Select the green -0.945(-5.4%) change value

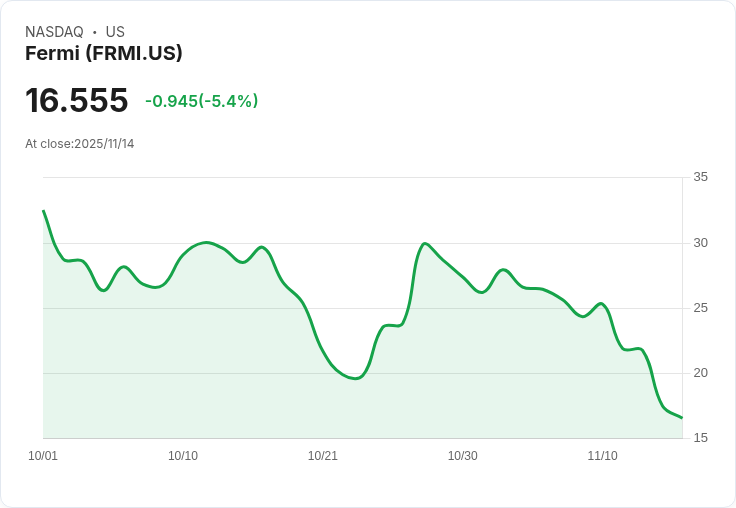point(201,101)
